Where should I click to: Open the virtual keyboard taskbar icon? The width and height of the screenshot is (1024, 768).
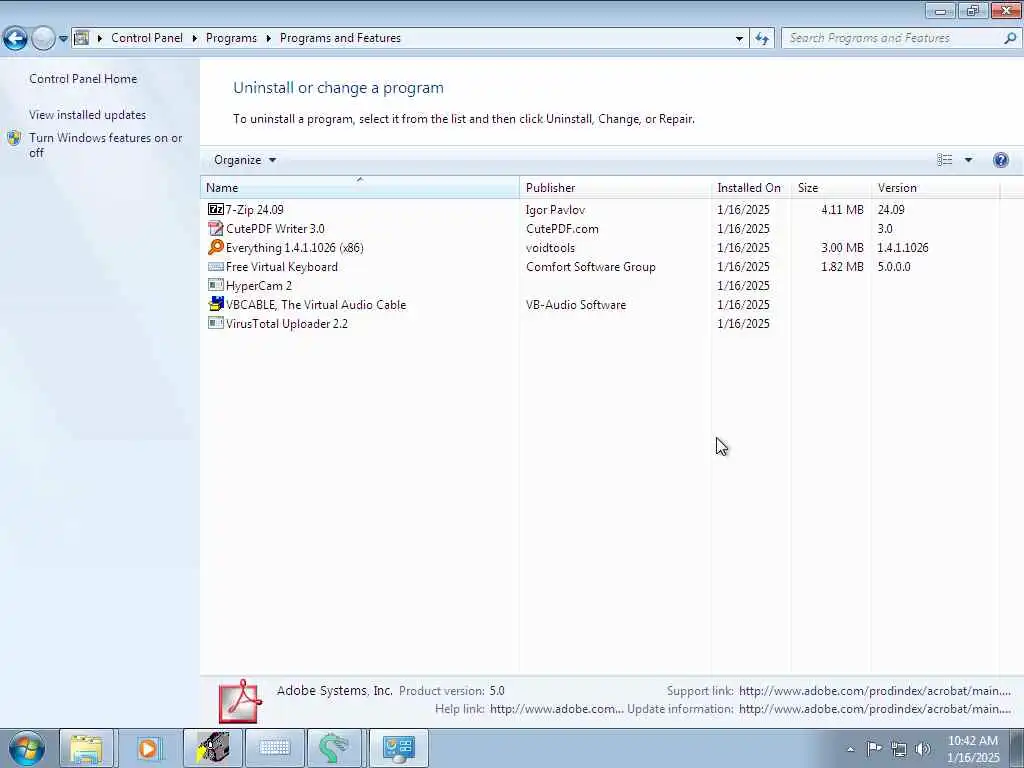coord(274,748)
